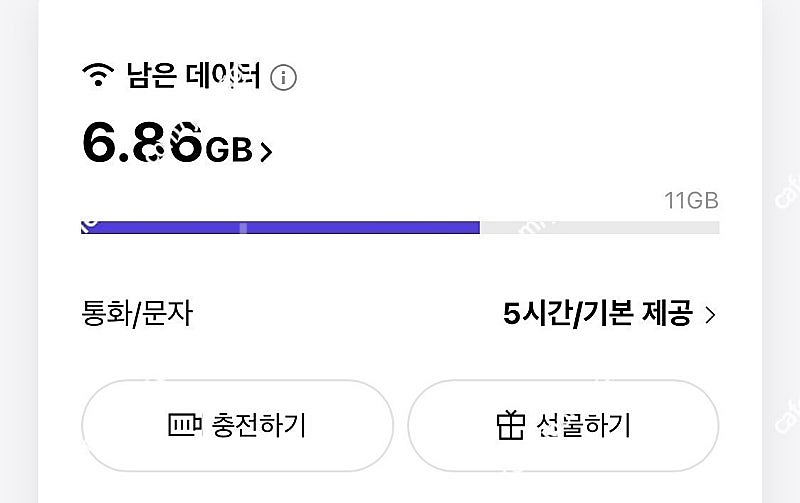Screen dimensions: 800x503
Task: Open the 5시간/기본 제공 details text
Action: (597, 315)
